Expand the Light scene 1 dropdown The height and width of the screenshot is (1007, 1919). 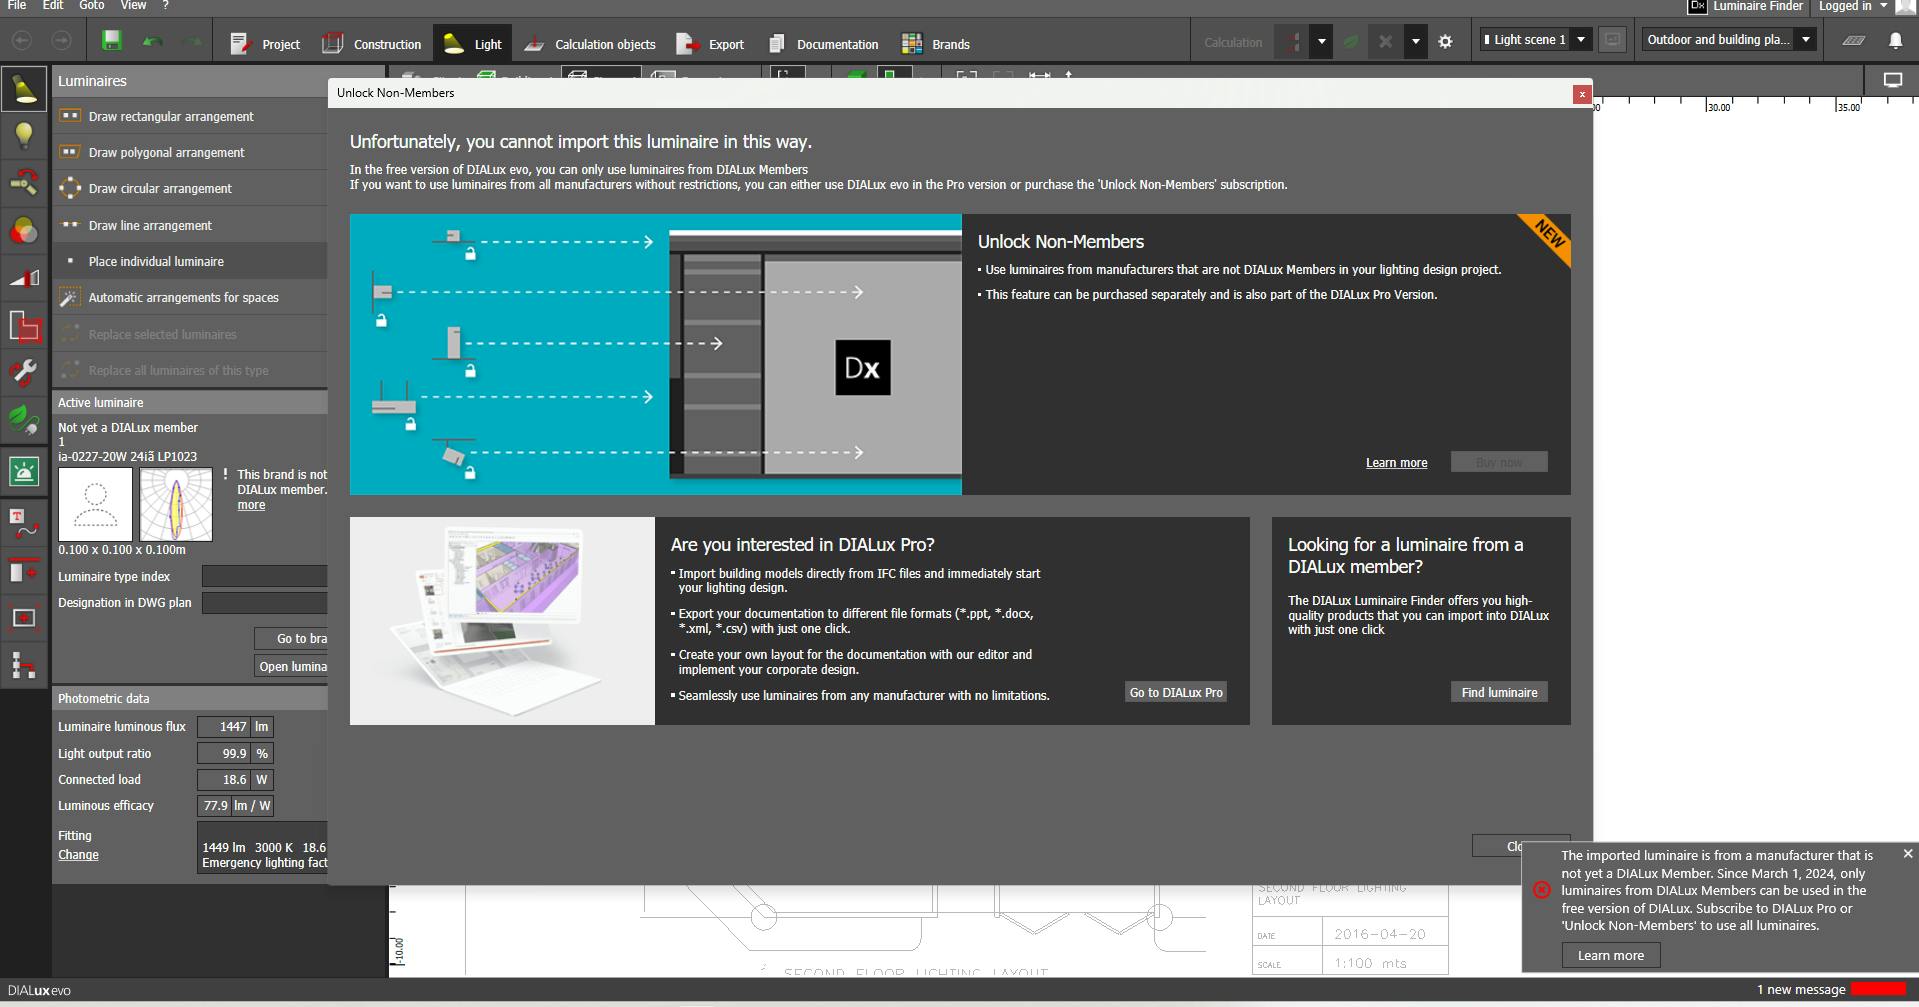1581,40
